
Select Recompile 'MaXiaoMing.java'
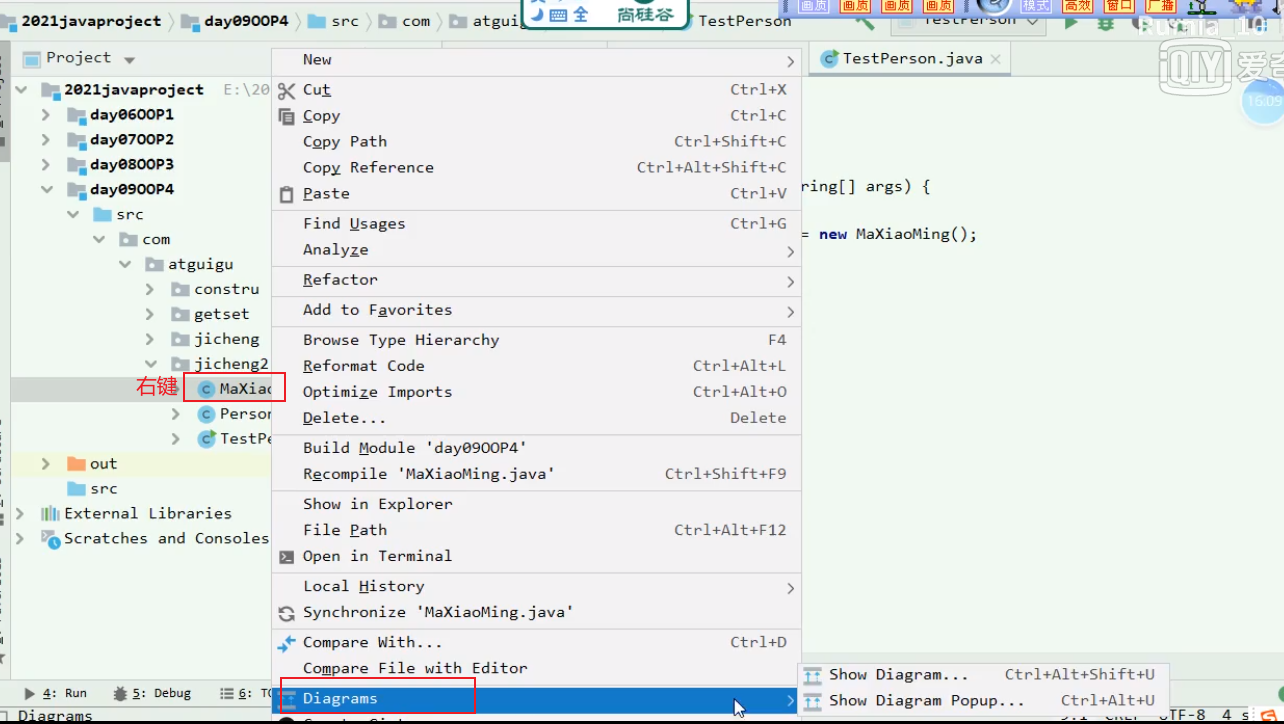coord(537,474)
